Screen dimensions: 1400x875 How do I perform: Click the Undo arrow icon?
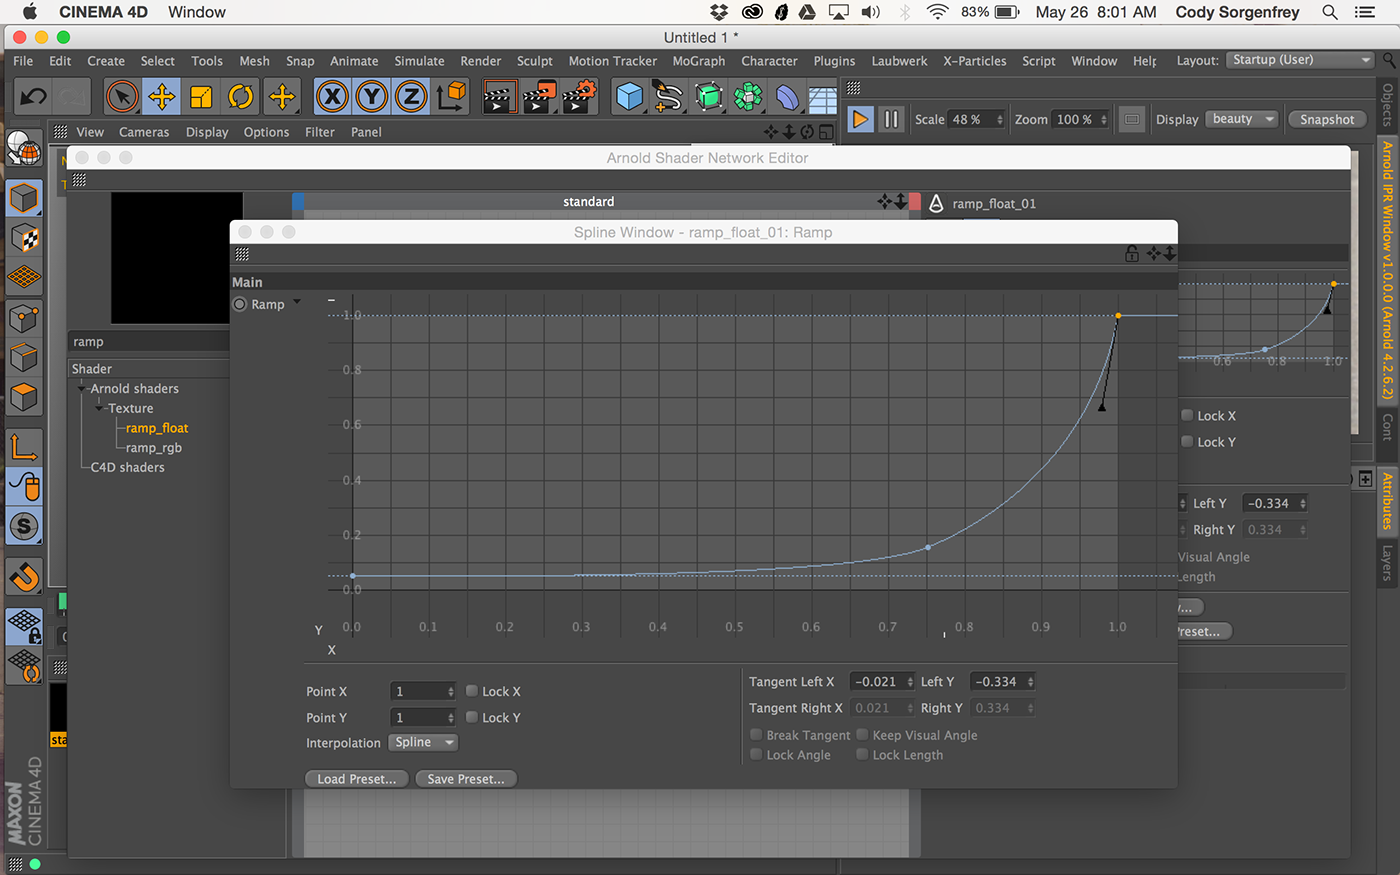point(33,97)
